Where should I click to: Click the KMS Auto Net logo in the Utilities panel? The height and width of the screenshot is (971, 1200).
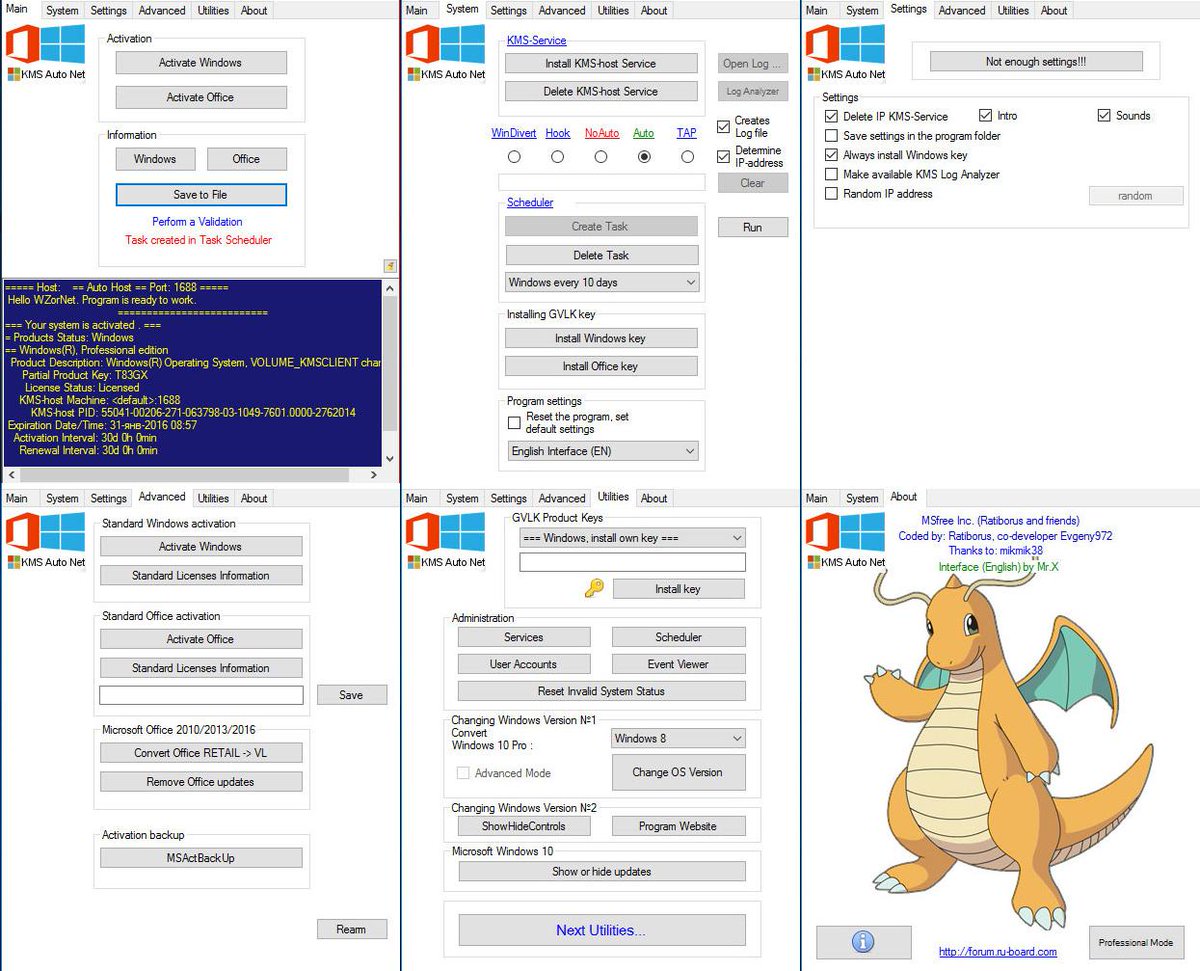(446, 540)
